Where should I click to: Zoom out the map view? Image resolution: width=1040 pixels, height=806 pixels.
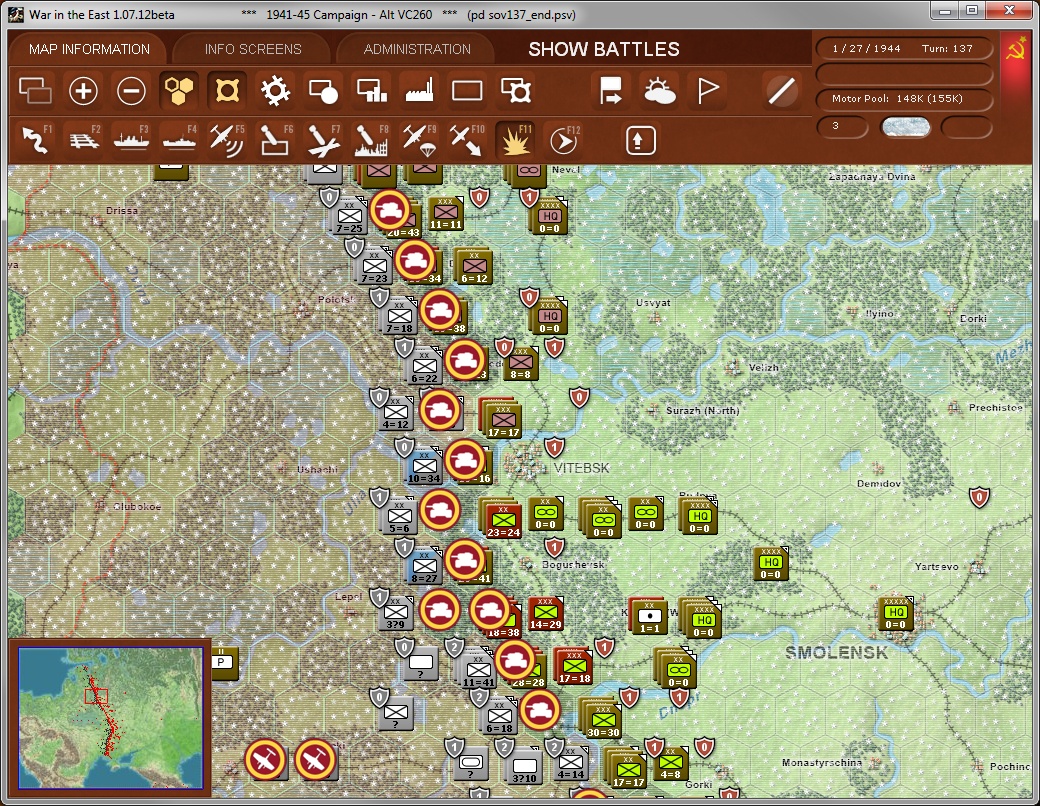(131, 91)
